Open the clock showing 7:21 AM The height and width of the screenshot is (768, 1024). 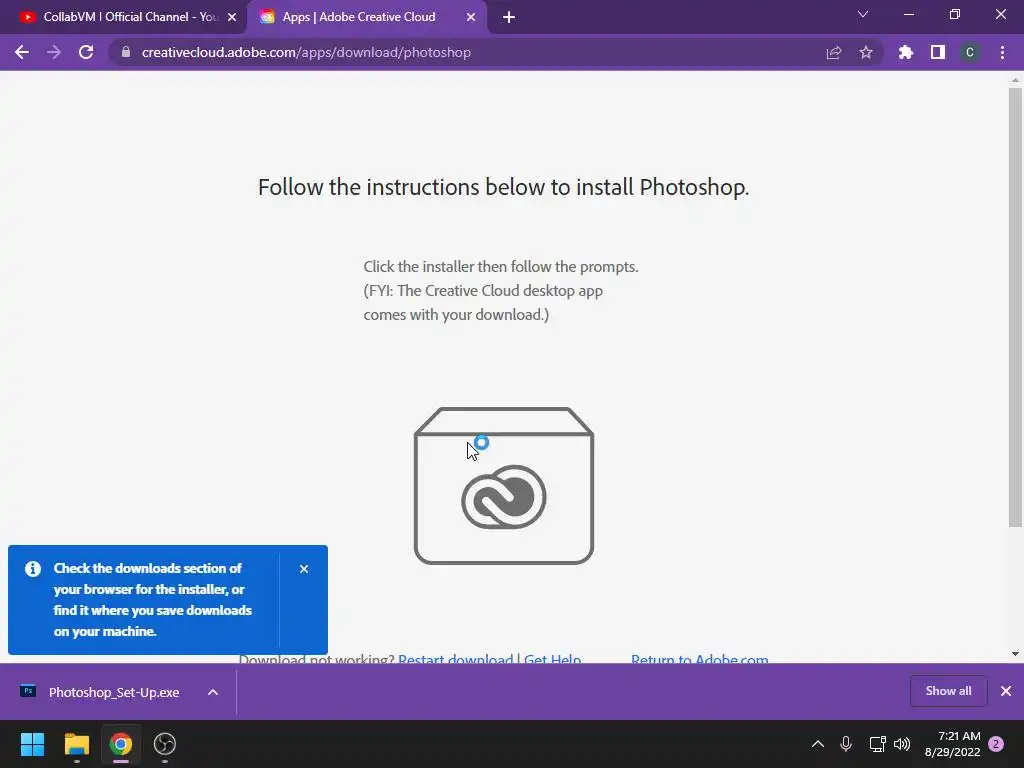[953, 744]
